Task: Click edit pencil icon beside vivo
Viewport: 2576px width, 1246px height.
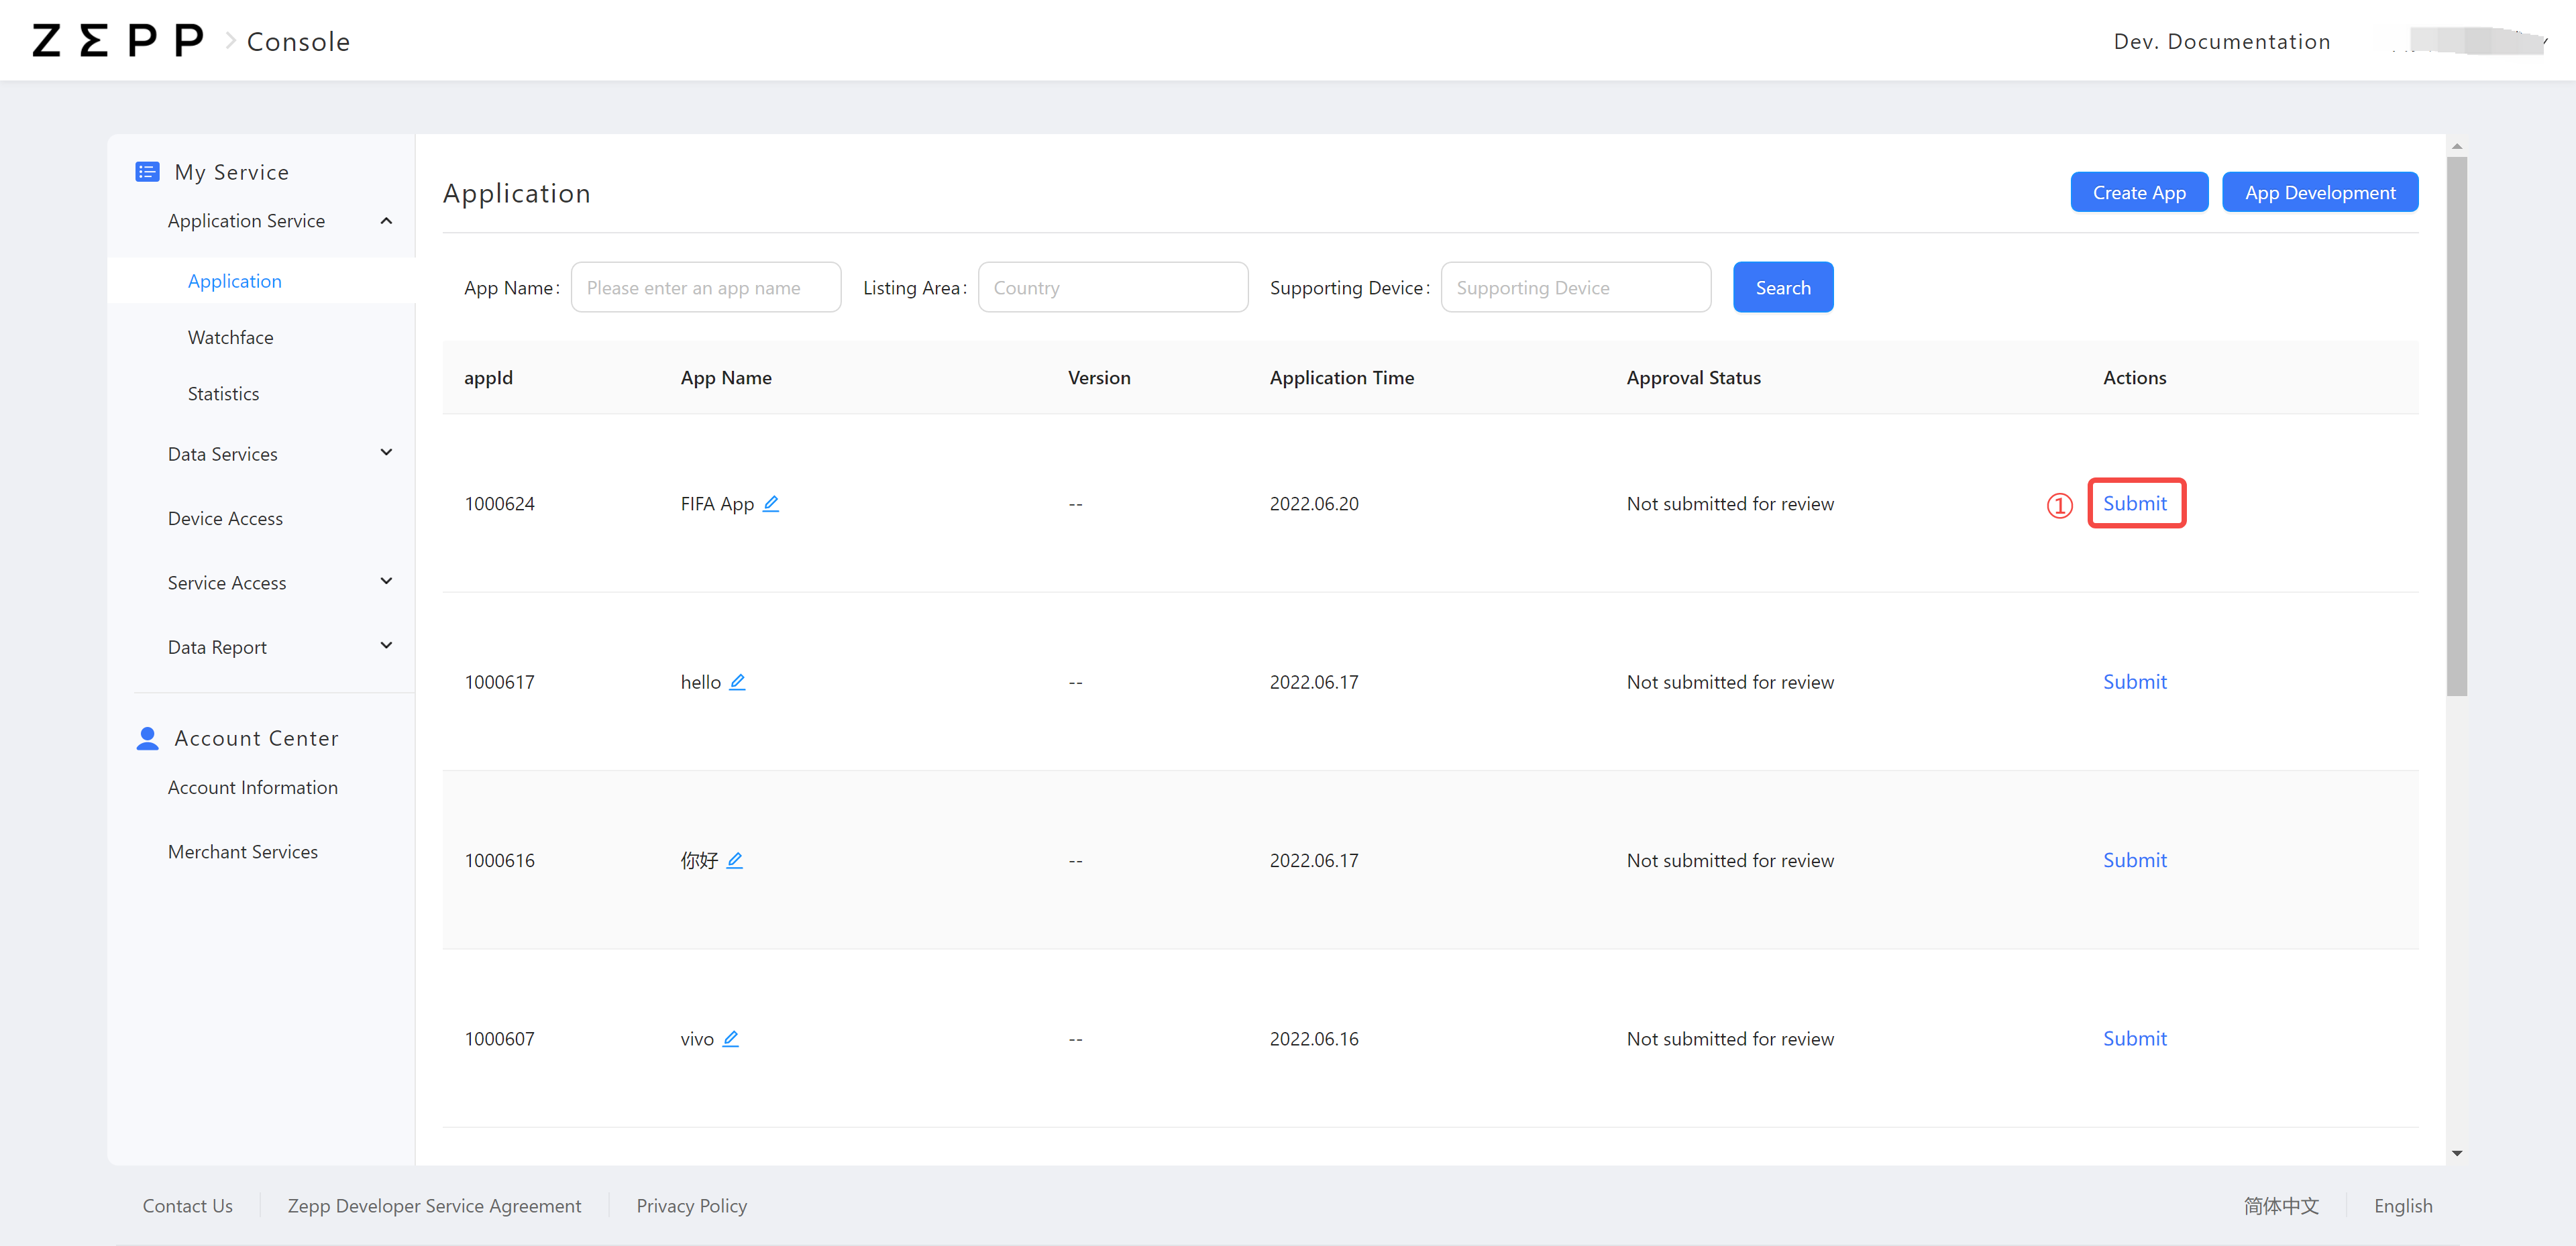Action: [x=731, y=1038]
